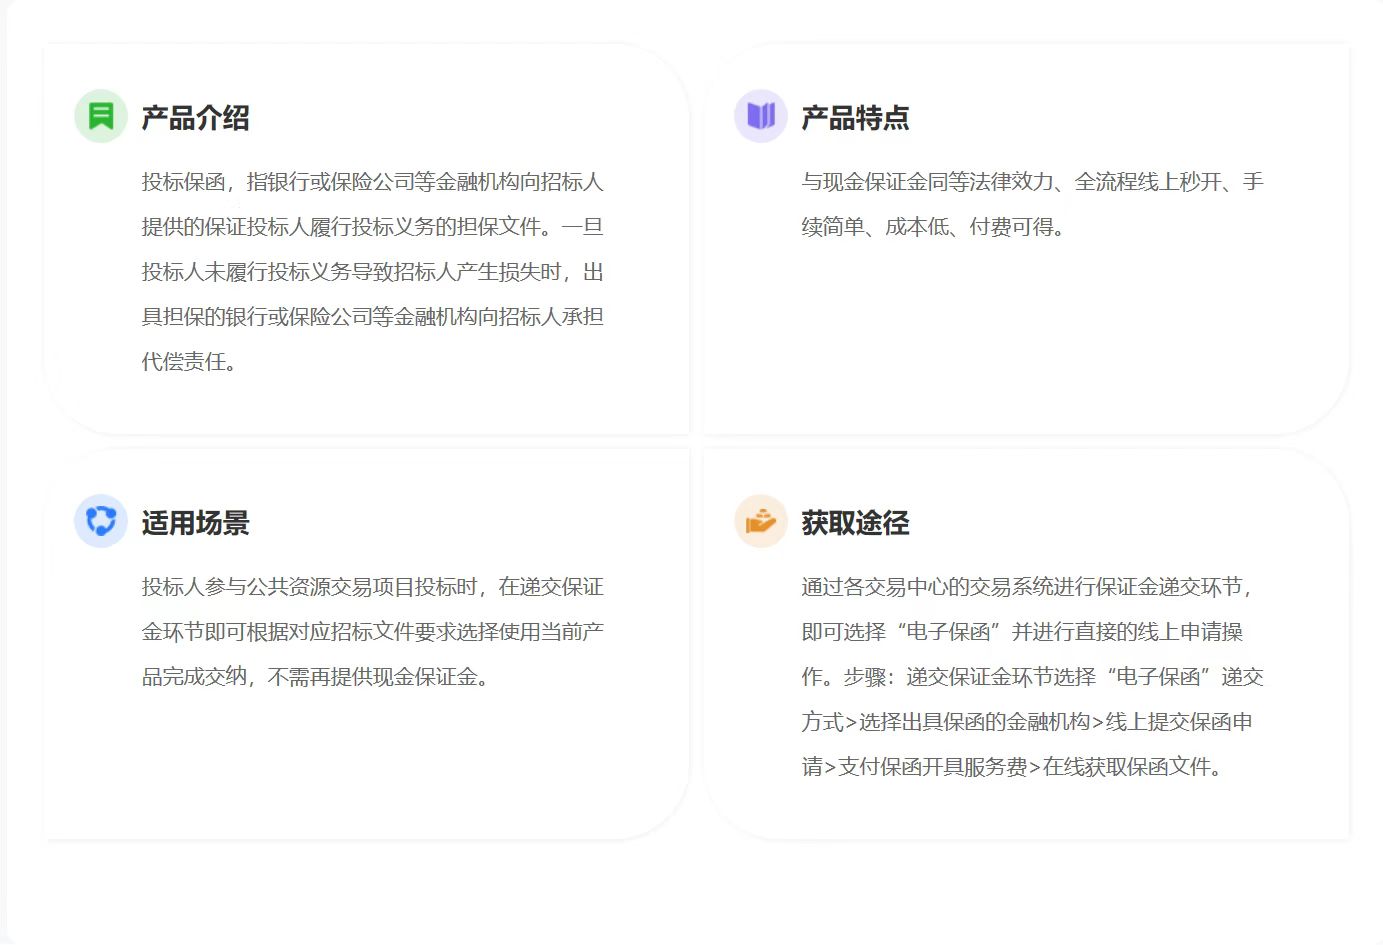Screen dimensions: 1383x945
Task: Click the purple book icon beside 产品特点
Action: point(761,117)
